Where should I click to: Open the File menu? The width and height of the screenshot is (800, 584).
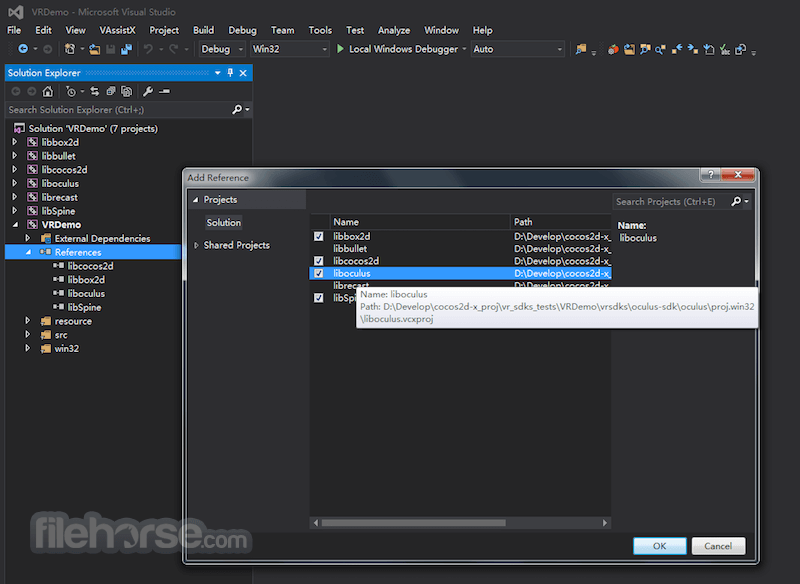click(14, 30)
